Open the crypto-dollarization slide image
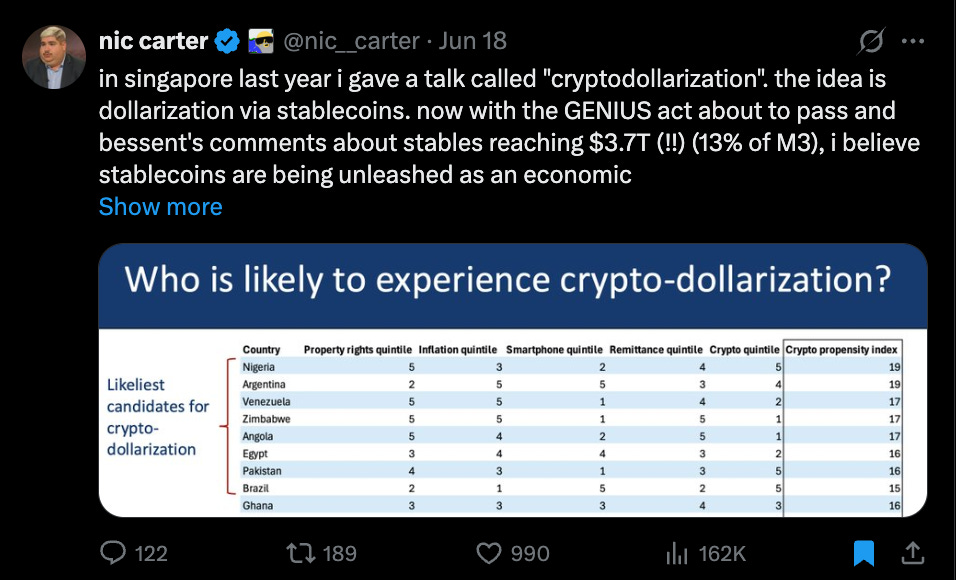Image resolution: width=956 pixels, height=580 pixels. 513,380
